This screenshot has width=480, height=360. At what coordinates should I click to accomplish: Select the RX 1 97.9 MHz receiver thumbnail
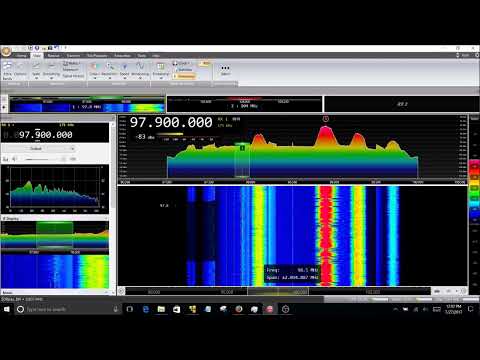tap(87, 104)
